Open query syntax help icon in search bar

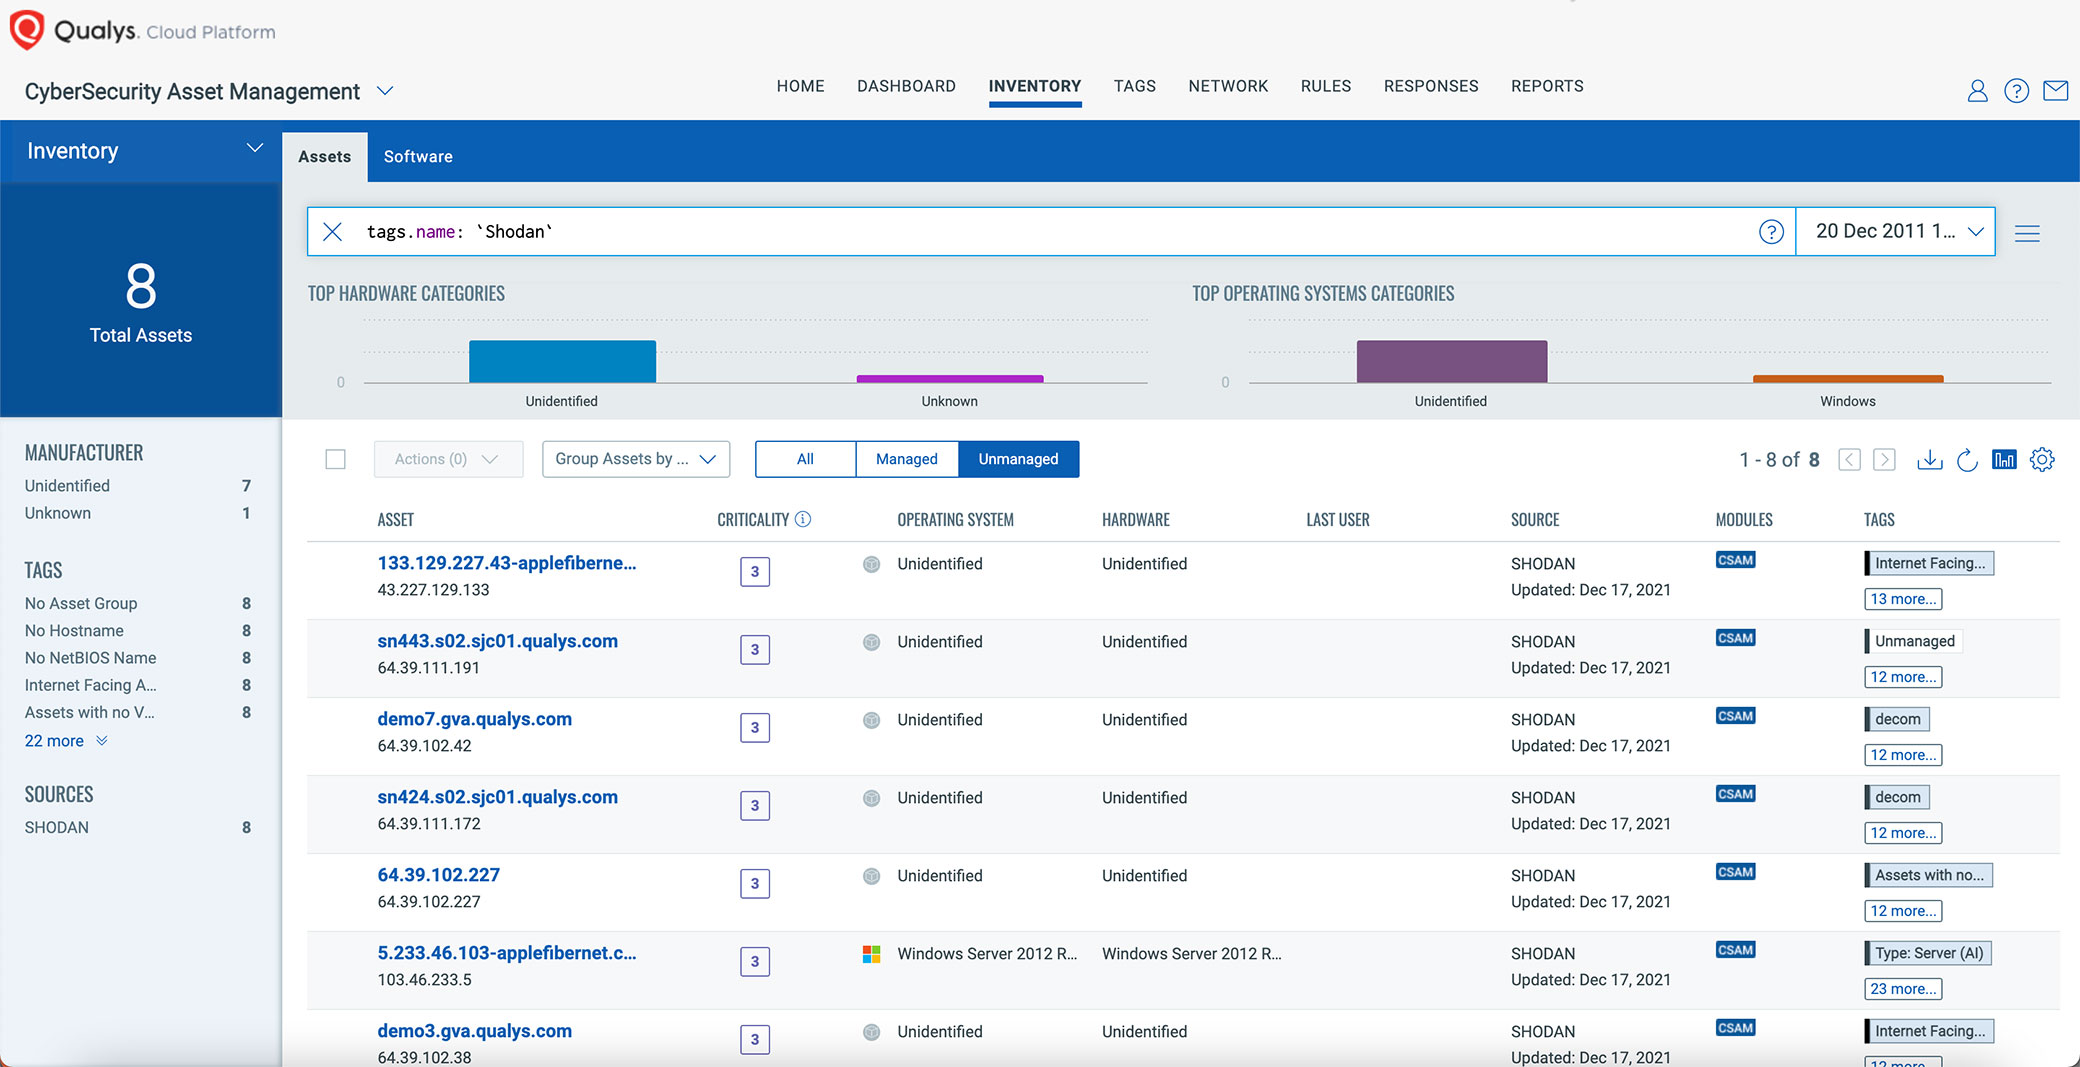pyautogui.click(x=1771, y=231)
